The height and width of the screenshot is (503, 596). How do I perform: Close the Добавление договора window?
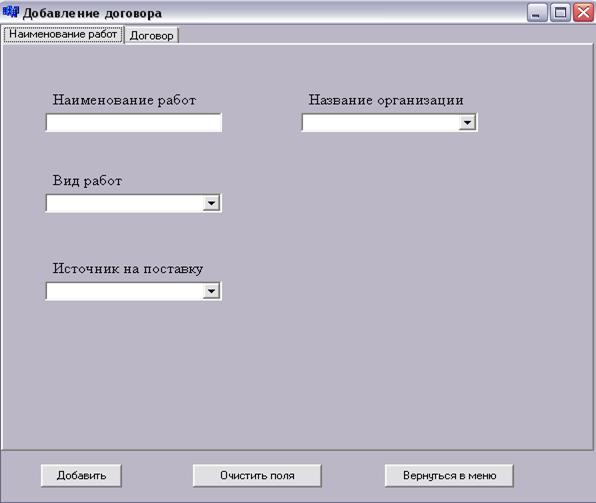(x=583, y=13)
